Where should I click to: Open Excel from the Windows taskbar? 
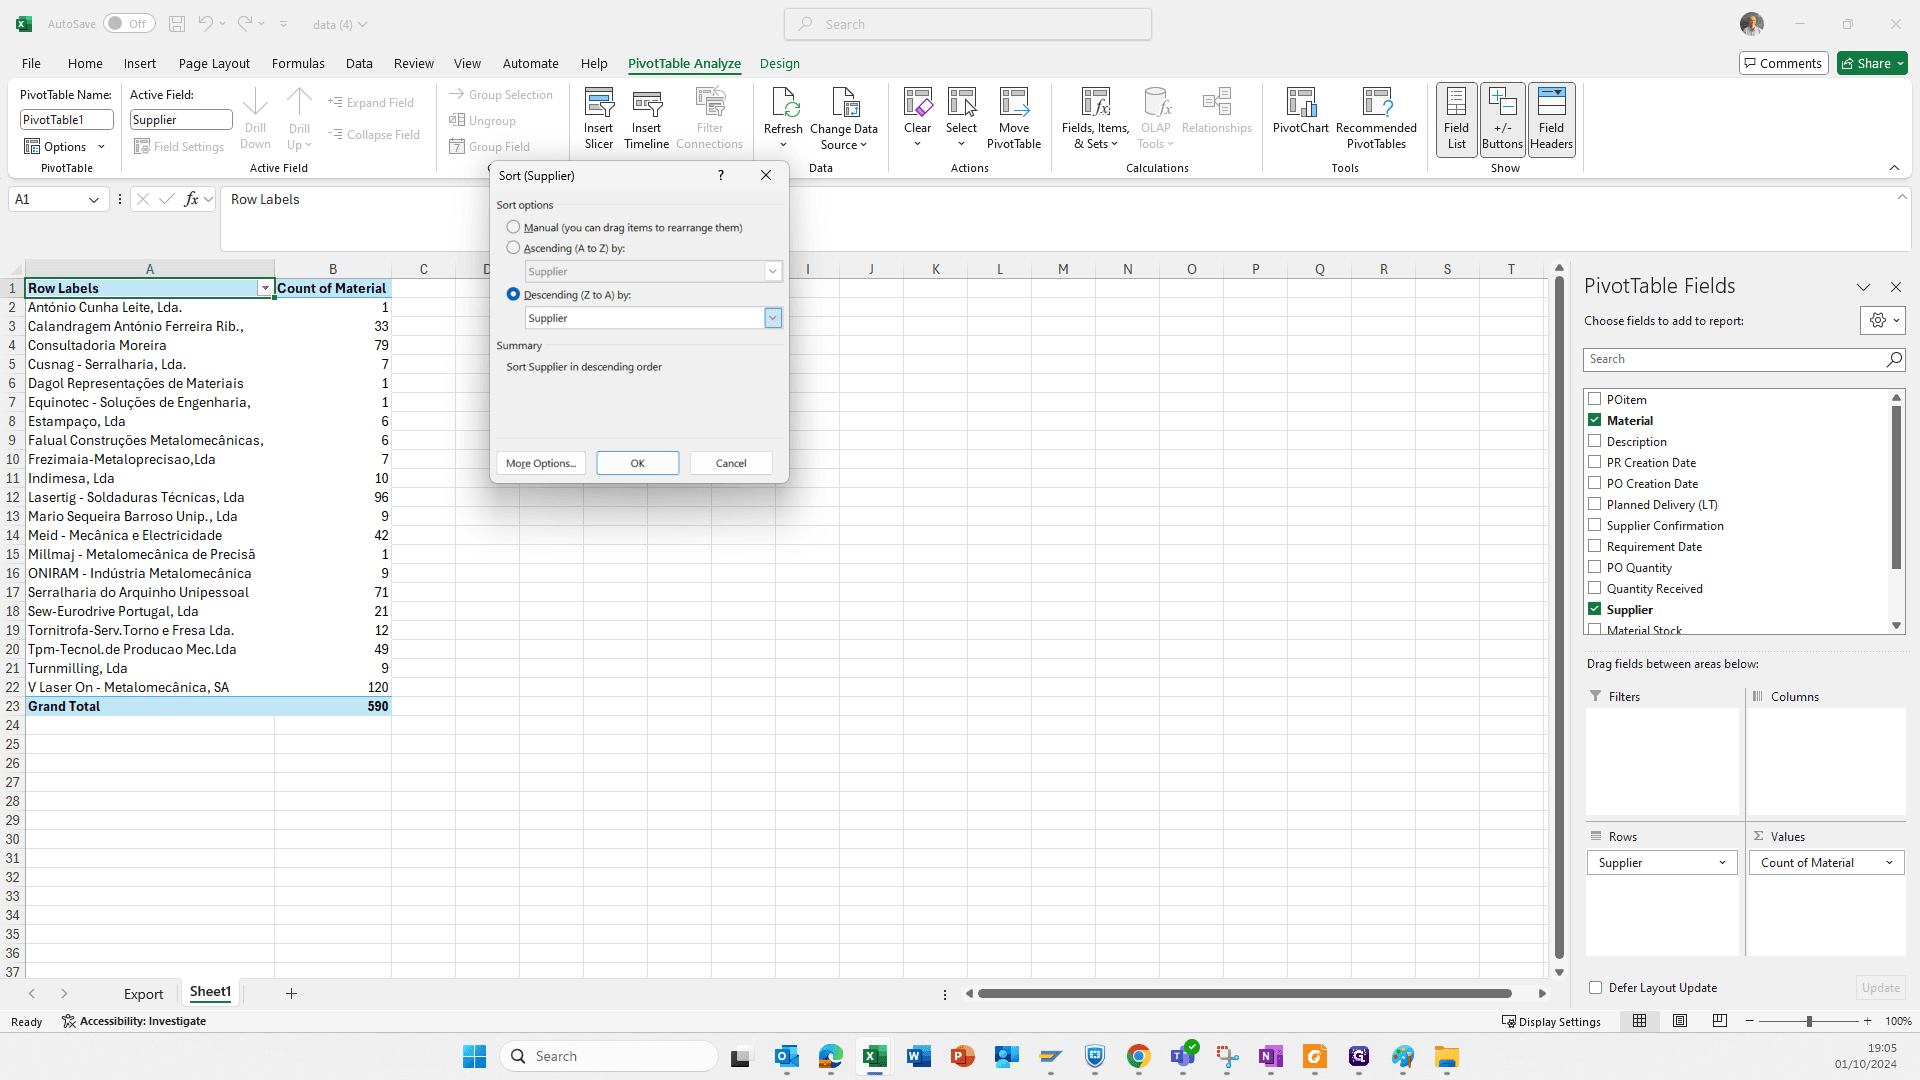click(x=875, y=1056)
